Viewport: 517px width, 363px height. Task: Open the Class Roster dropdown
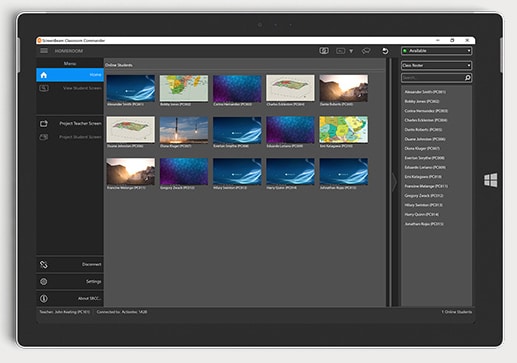(436, 65)
